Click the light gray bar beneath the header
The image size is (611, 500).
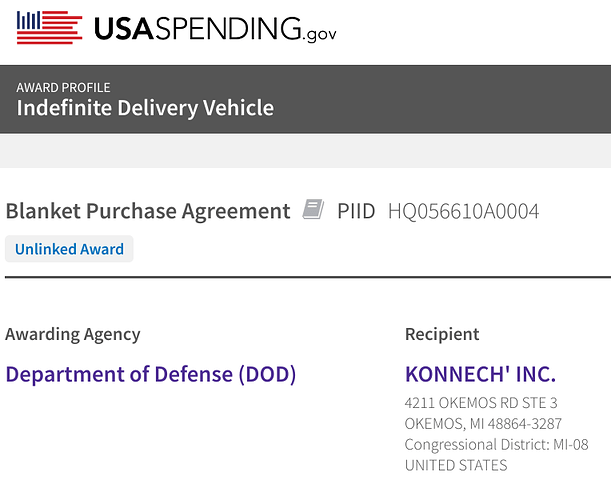click(306, 151)
